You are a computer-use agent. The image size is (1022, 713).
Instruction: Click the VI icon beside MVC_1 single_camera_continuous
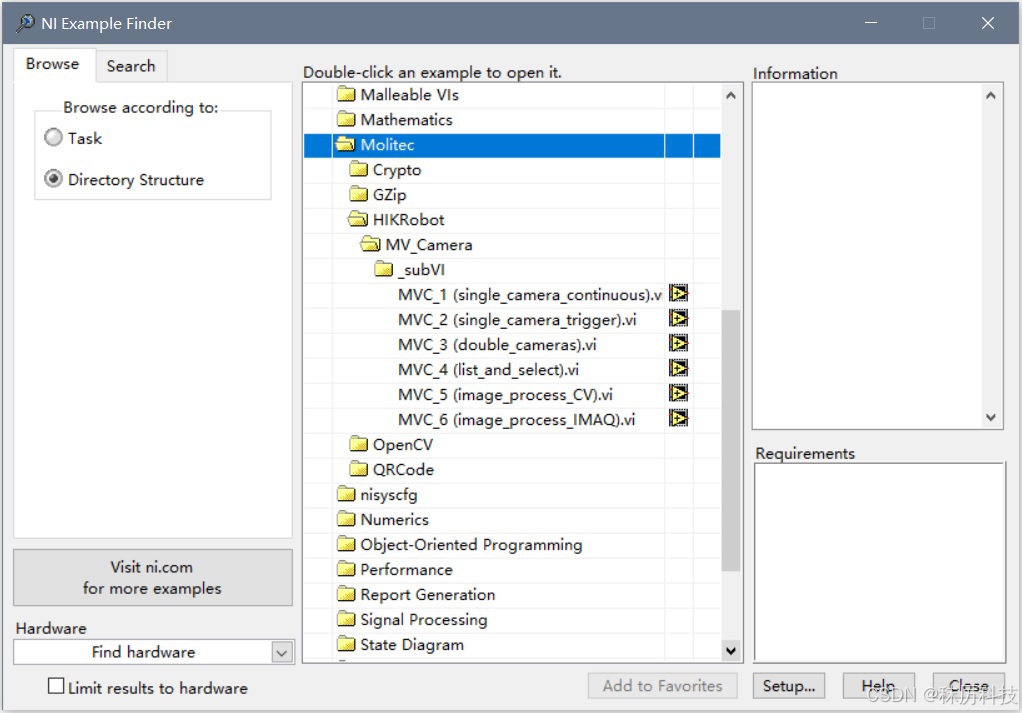tap(679, 293)
